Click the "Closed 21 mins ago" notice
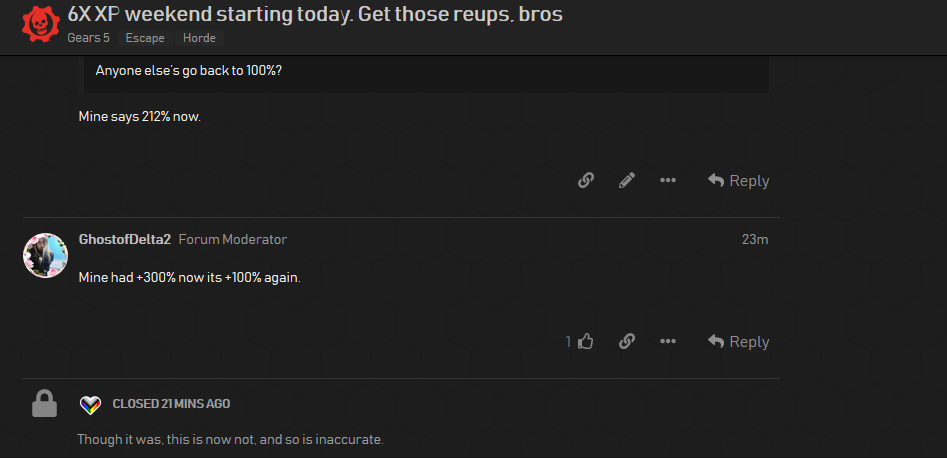 171,404
